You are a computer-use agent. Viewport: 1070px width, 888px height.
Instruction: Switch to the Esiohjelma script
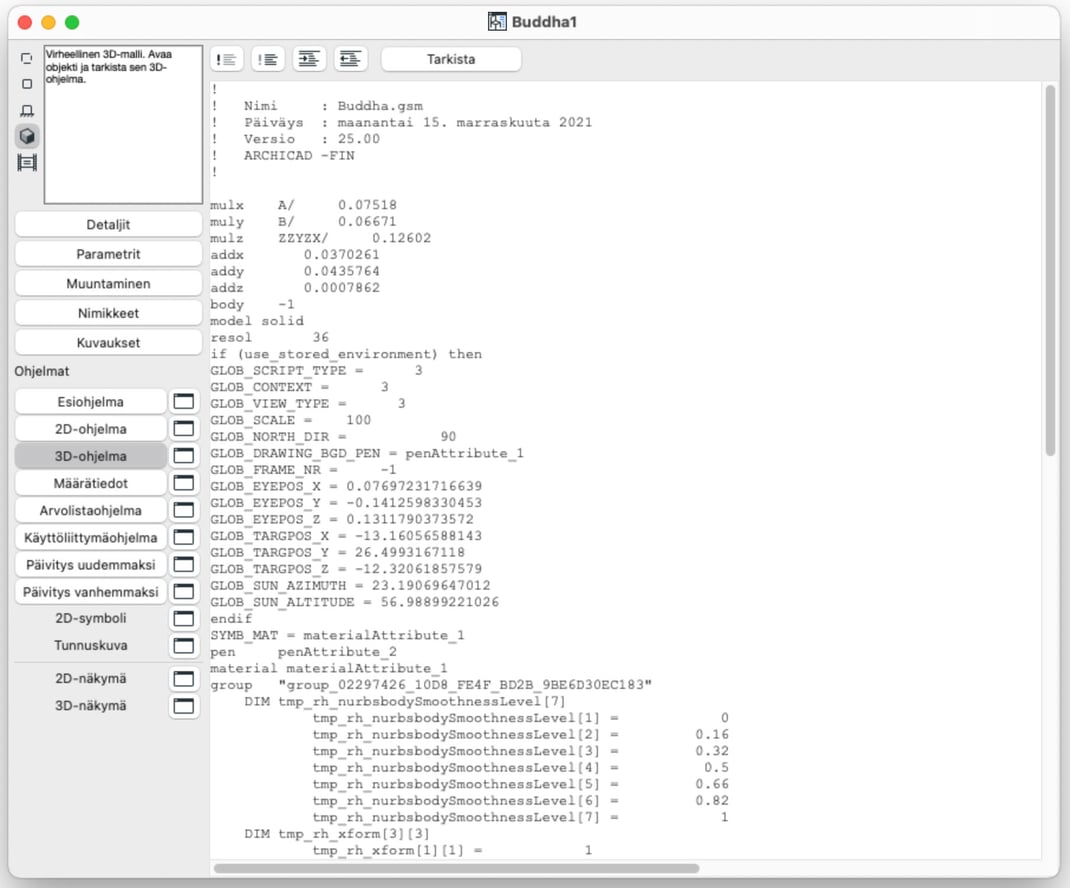pos(91,401)
